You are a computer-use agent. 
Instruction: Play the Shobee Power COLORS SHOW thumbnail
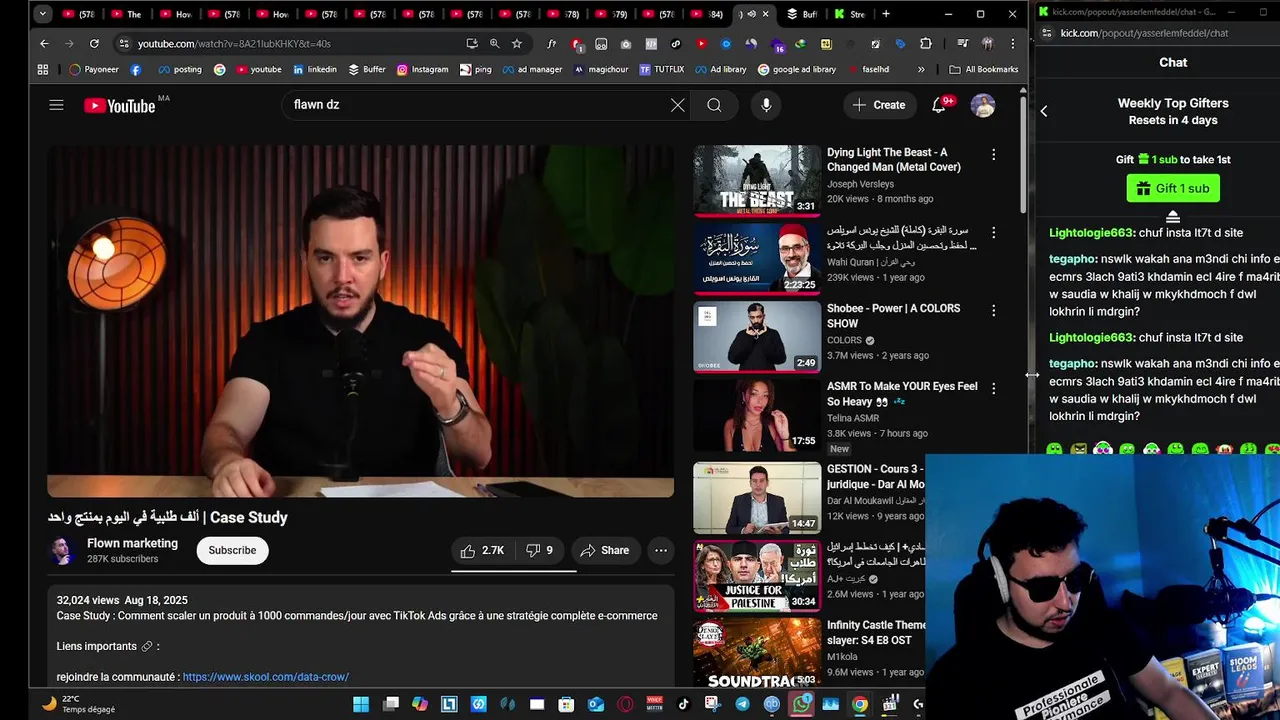click(x=757, y=336)
